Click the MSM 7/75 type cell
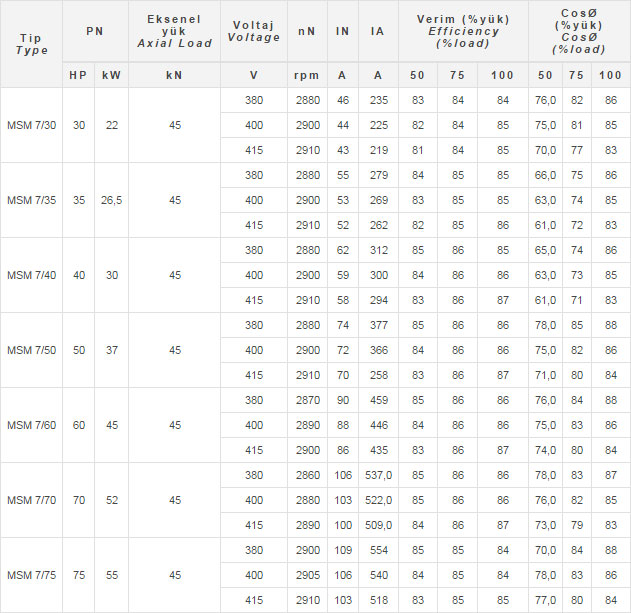This screenshot has width=631, height=613. tap(31, 575)
